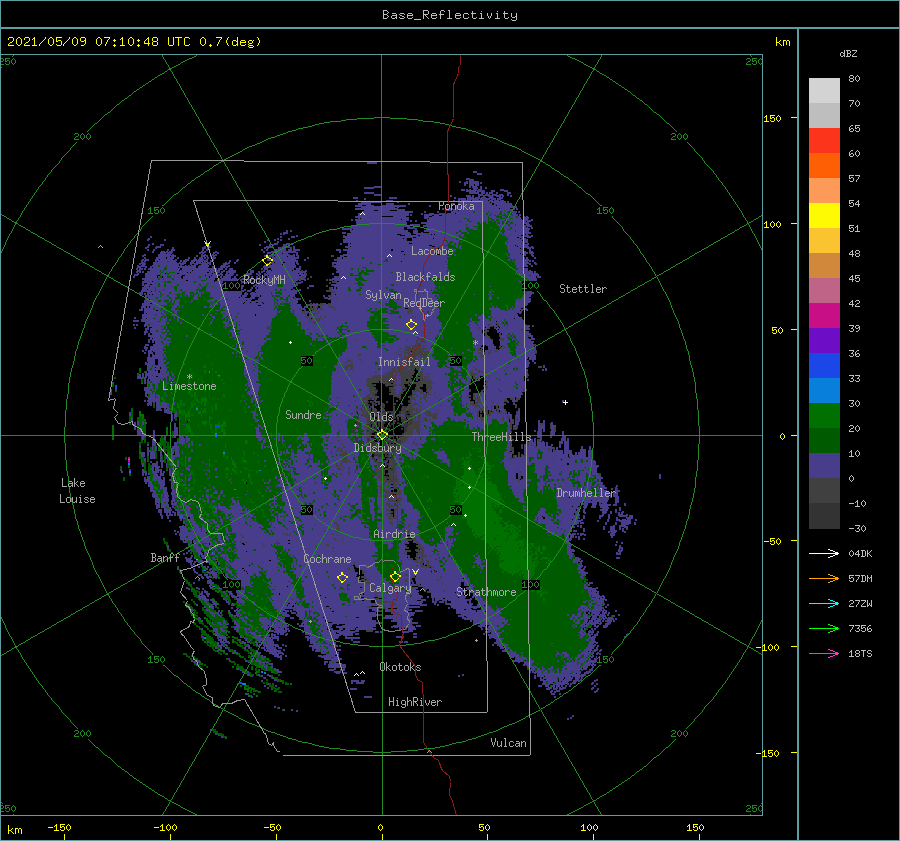Click the orange 57DM arrow in legend
900x841 pixels.
(824, 579)
